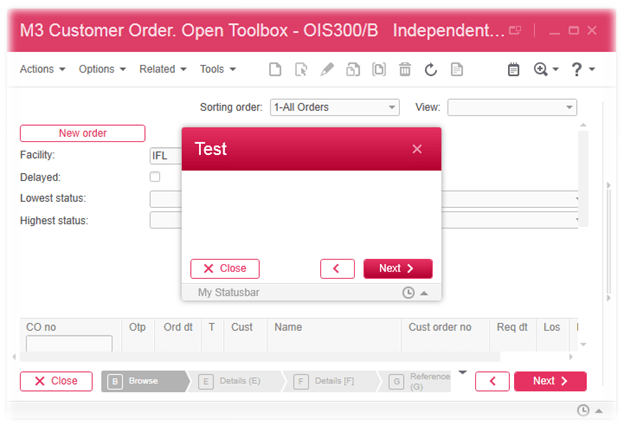Click the New document toolbar icon

pos(275,70)
